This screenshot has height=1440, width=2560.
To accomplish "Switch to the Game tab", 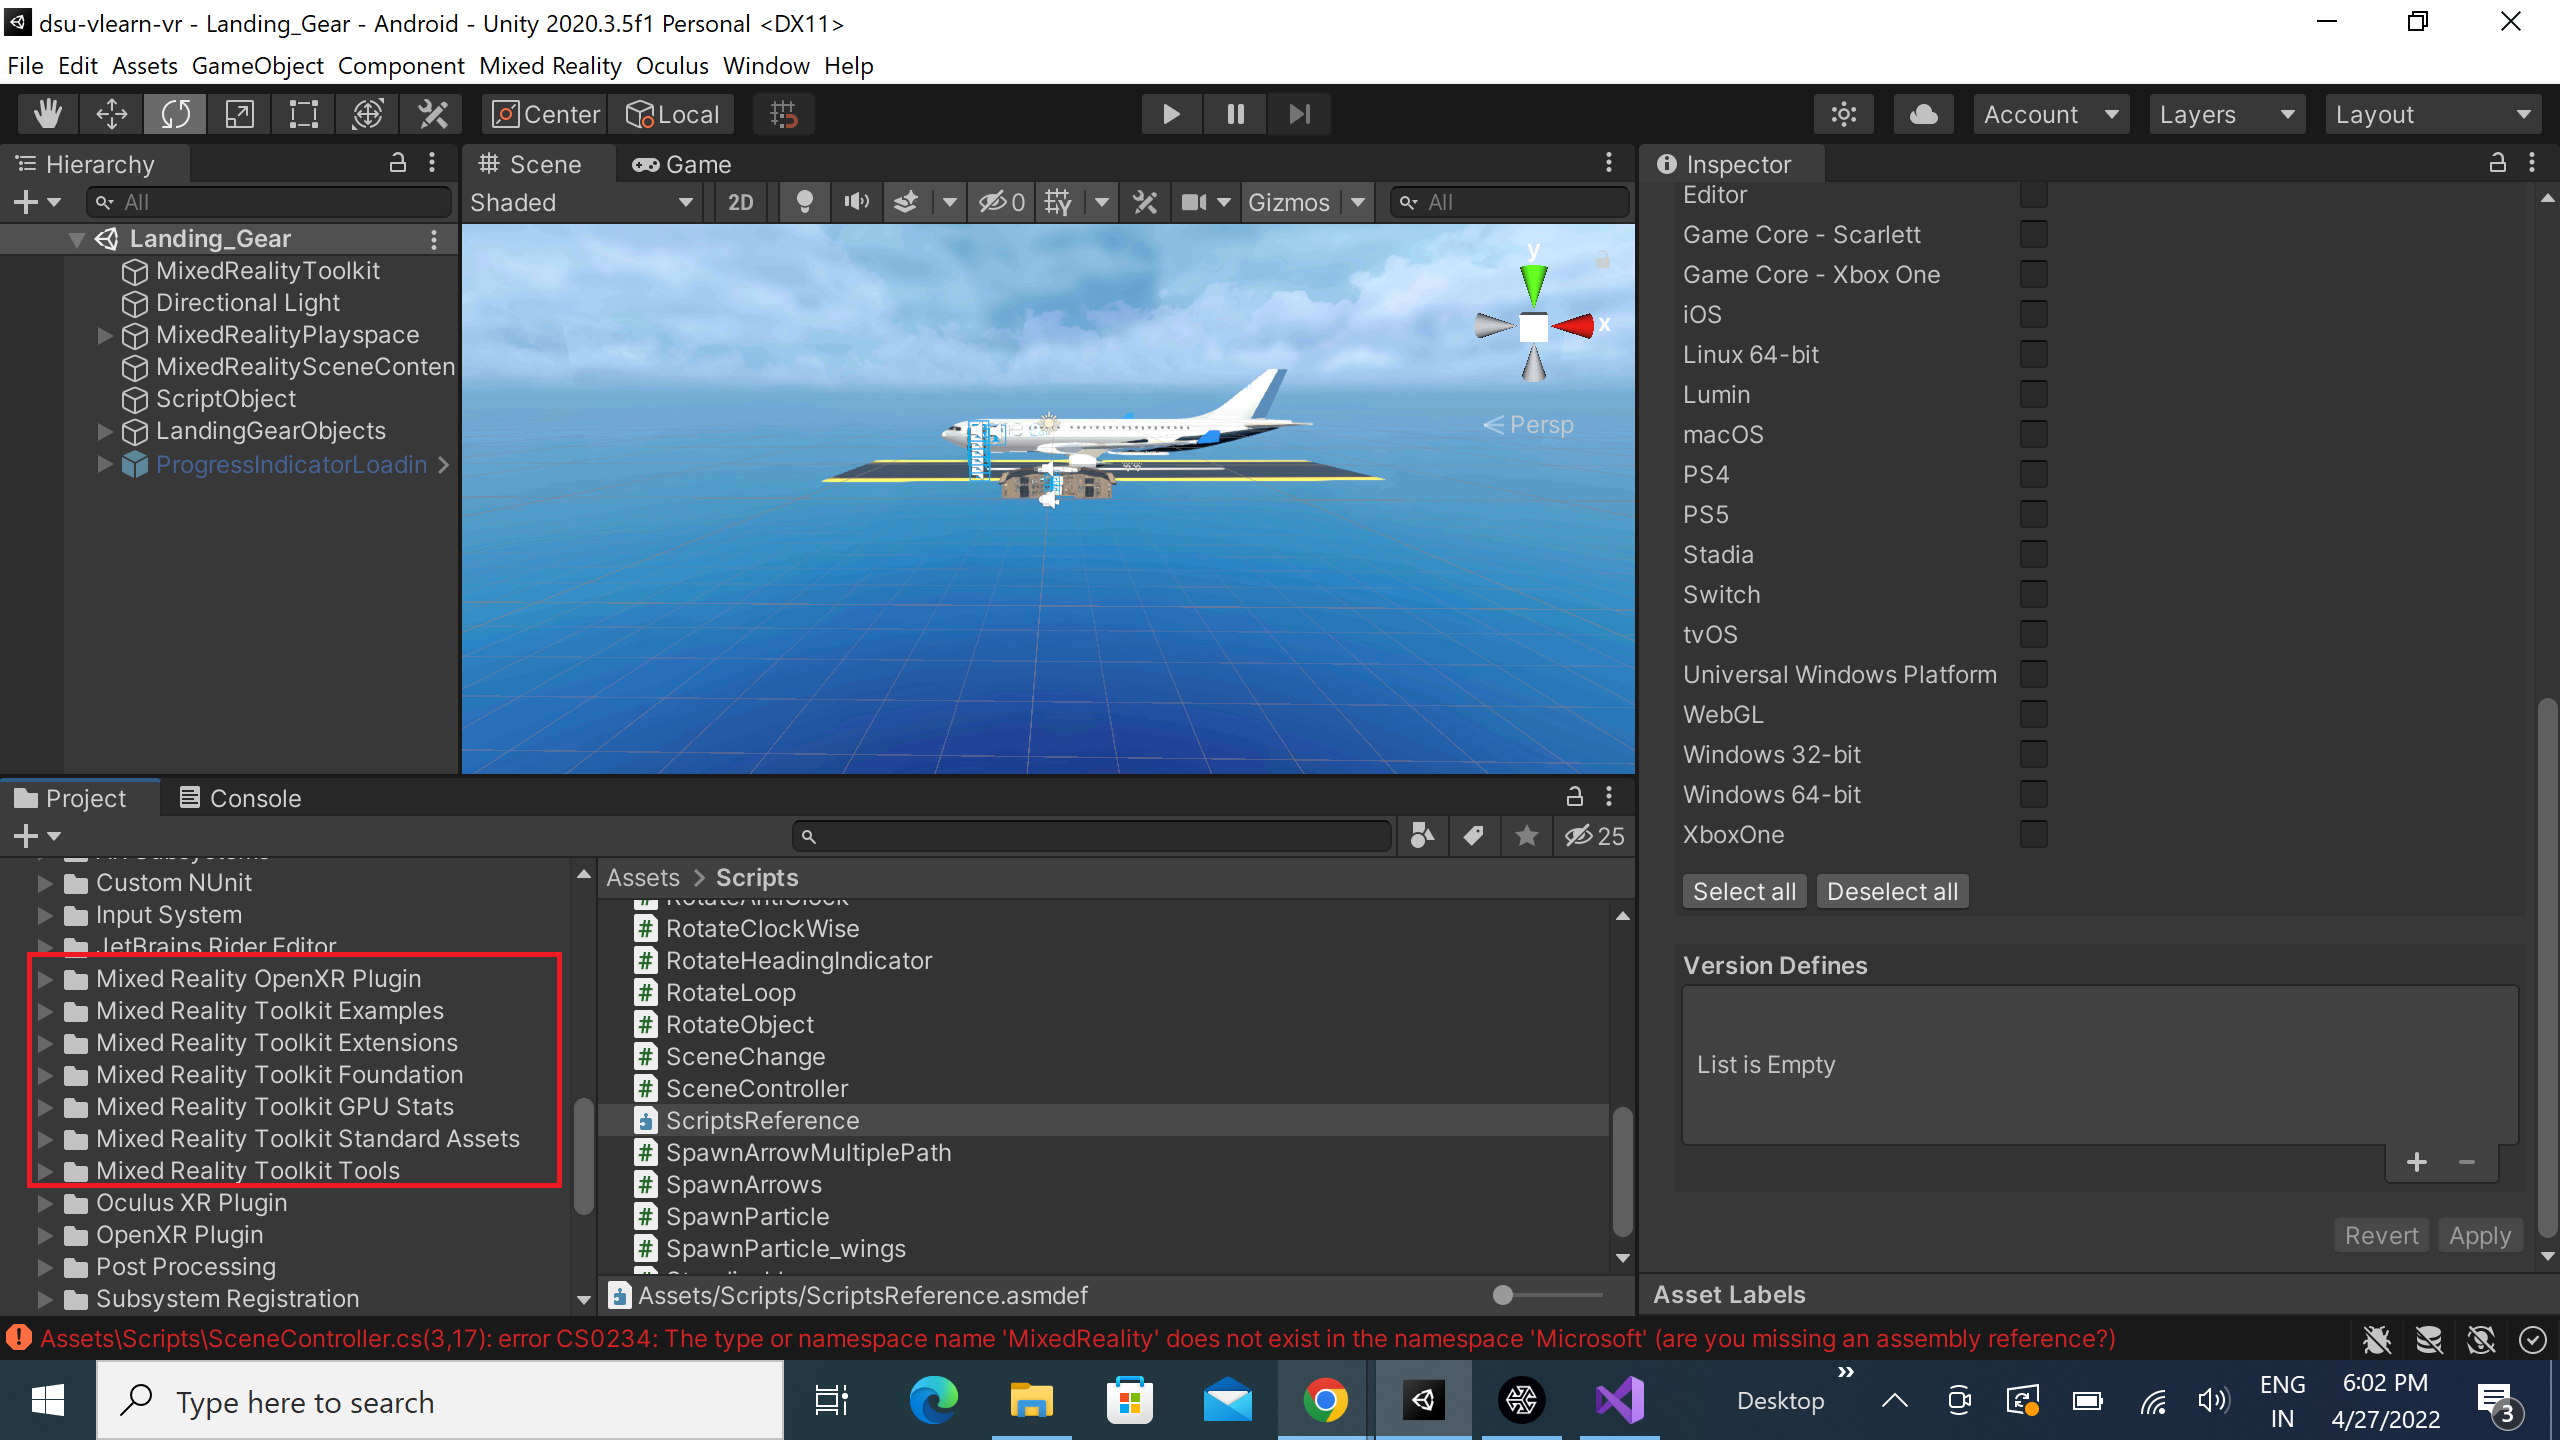I will point(682,164).
